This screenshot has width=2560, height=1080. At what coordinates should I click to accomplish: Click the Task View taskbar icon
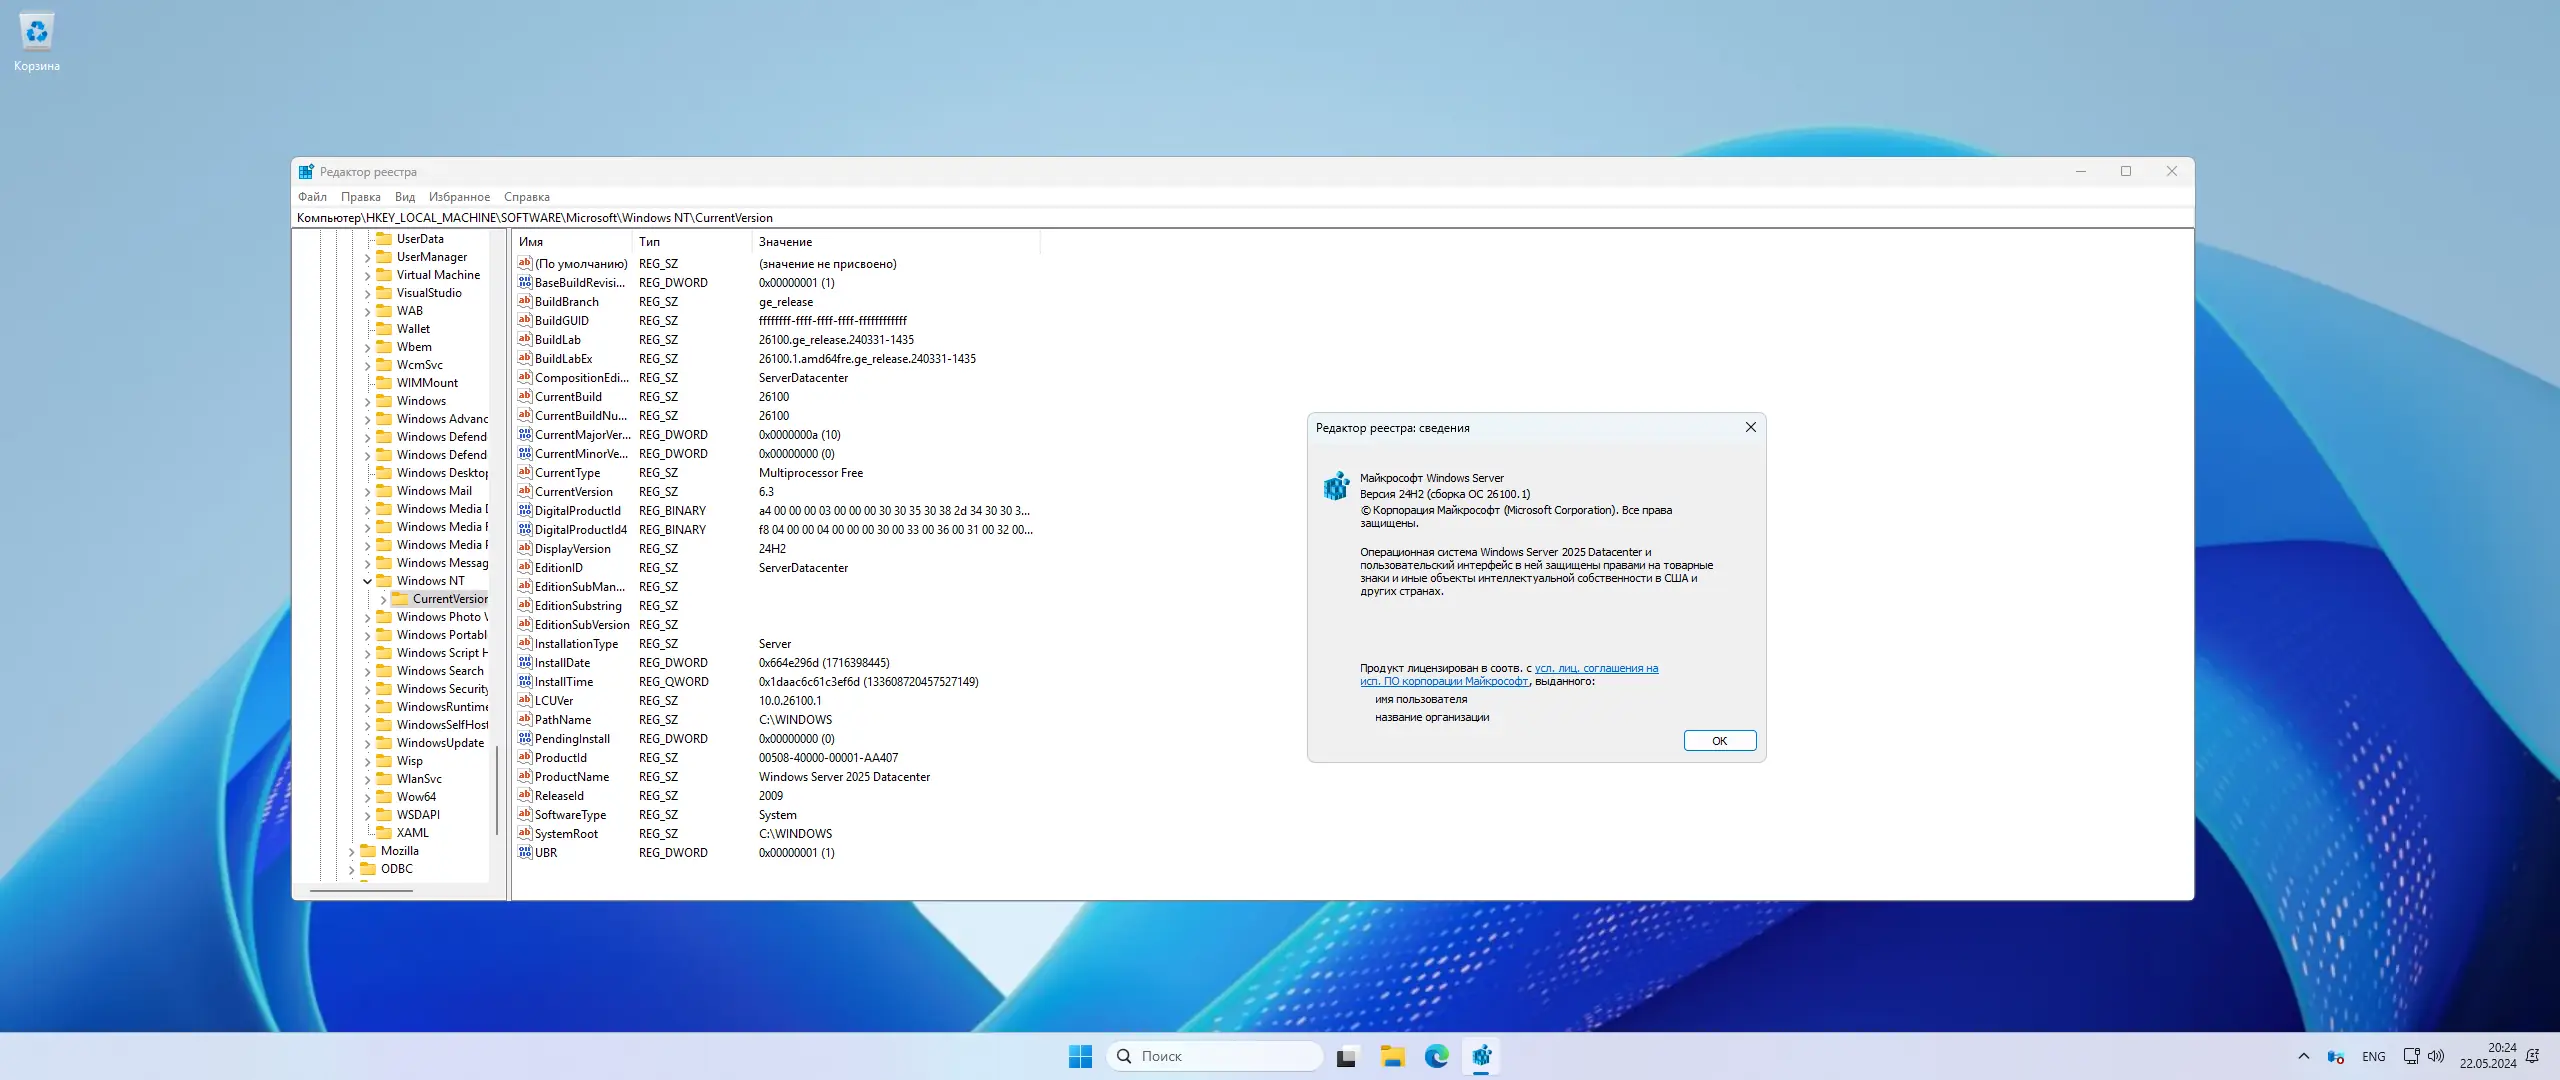click(x=1347, y=1056)
